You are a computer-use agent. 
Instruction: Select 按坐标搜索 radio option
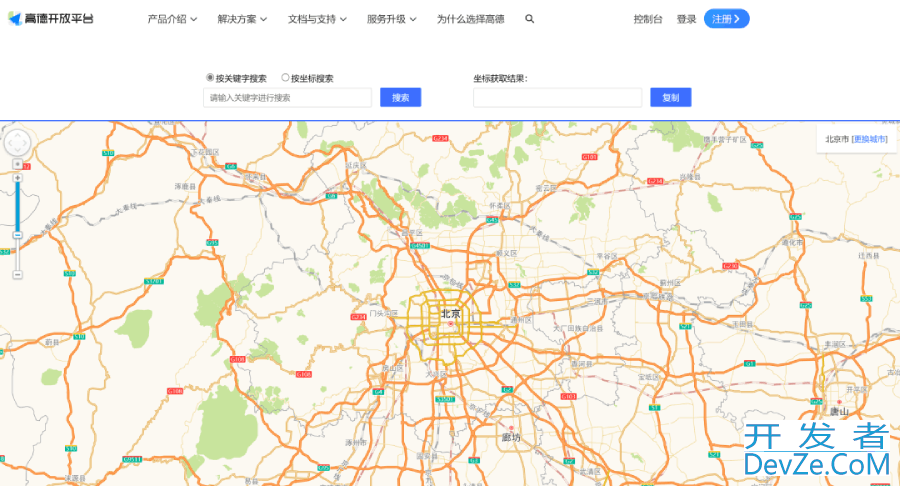coord(285,77)
